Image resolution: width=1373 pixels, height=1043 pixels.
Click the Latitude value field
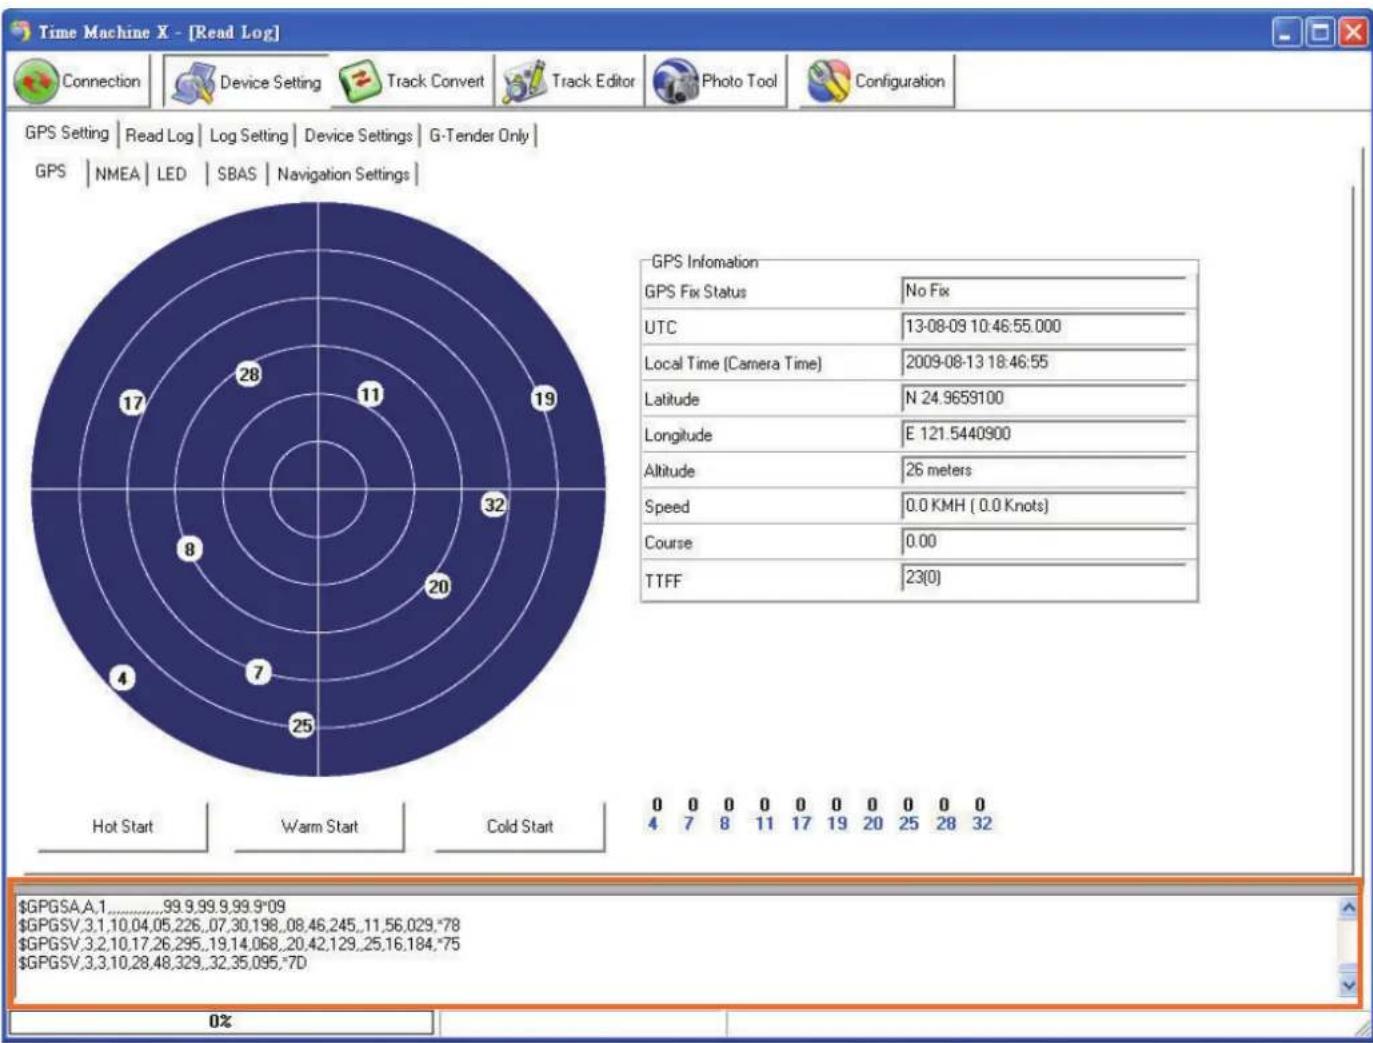point(1043,398)
